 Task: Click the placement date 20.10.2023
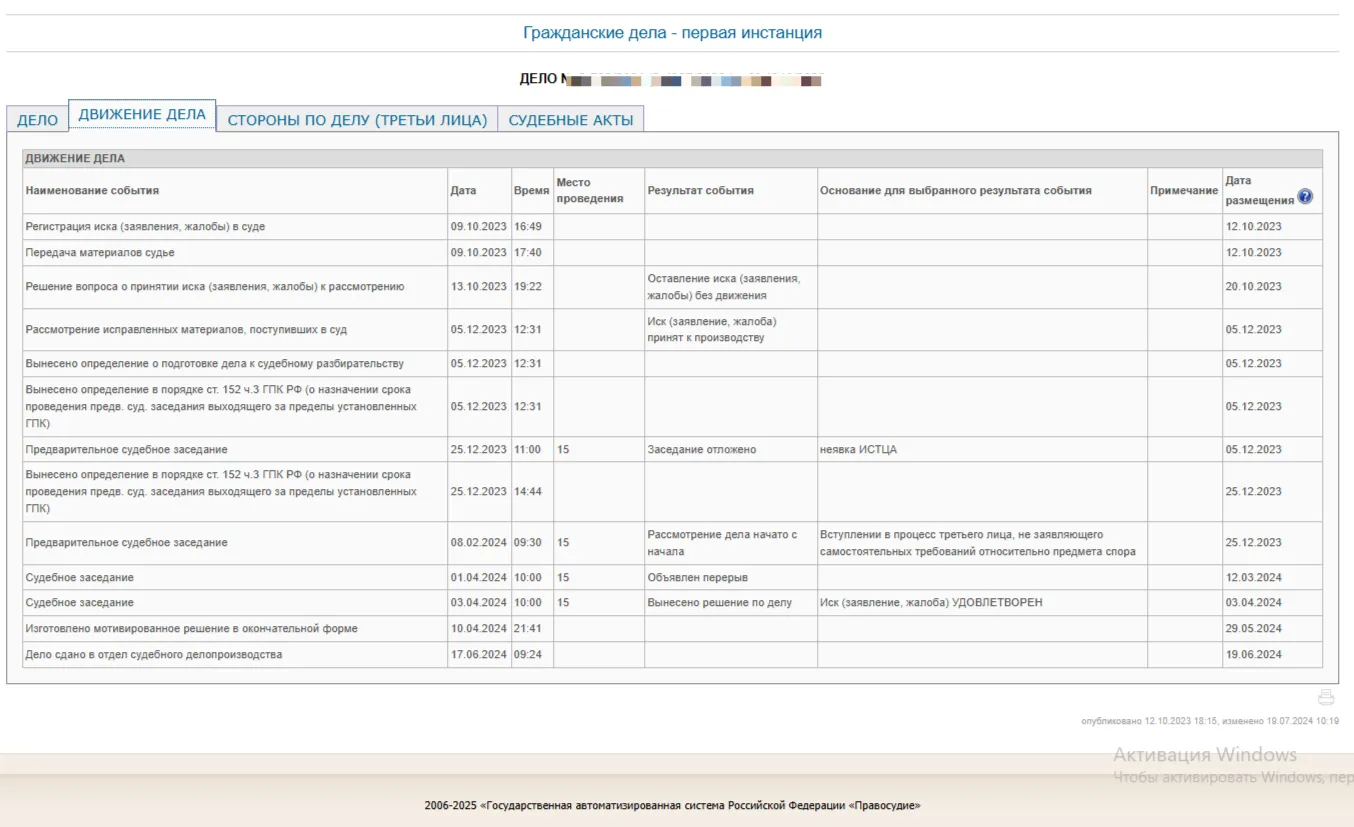pos(1254,287)
